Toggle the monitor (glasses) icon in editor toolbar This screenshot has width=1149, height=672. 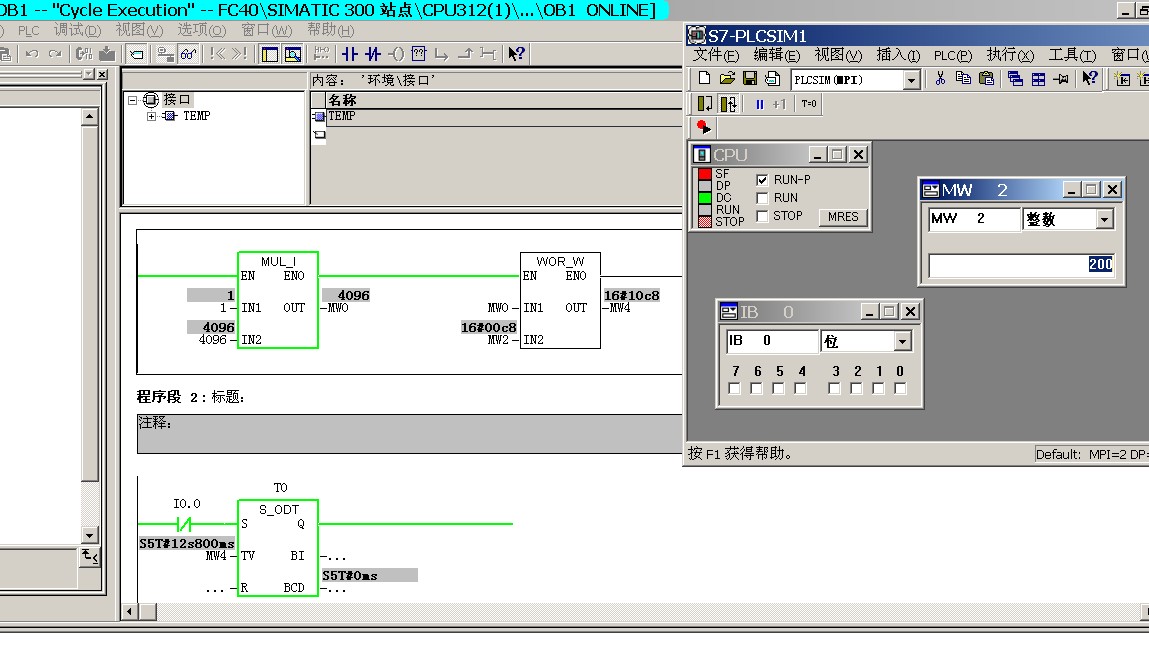(x=188, y=53)
